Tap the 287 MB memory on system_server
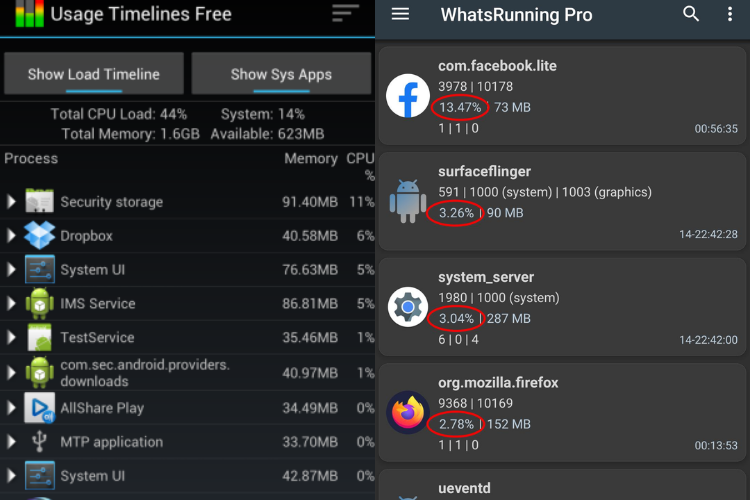This screenshot has height=500, width=750. [x=508, y=319]
